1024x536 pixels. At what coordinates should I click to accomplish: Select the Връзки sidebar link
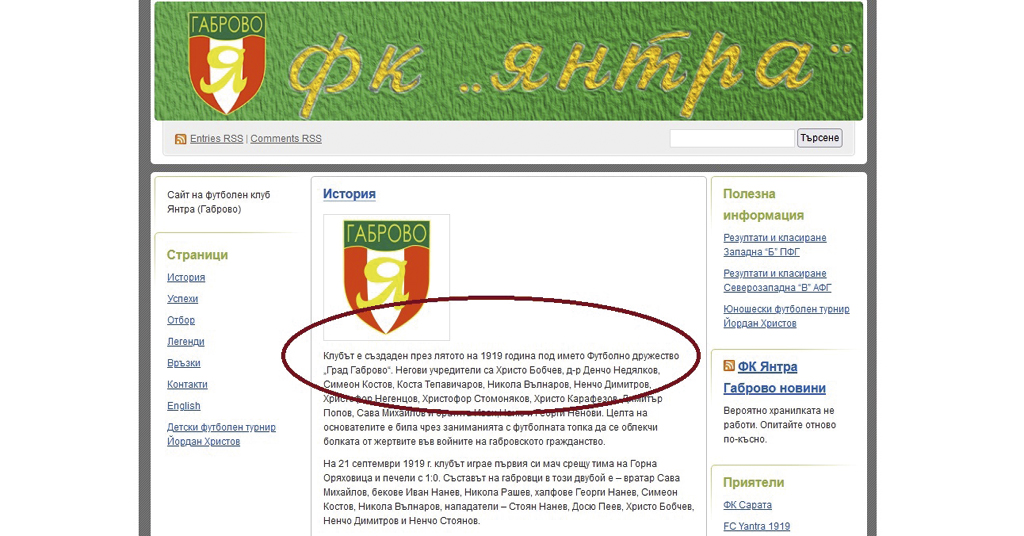click(x=184, y=364)
